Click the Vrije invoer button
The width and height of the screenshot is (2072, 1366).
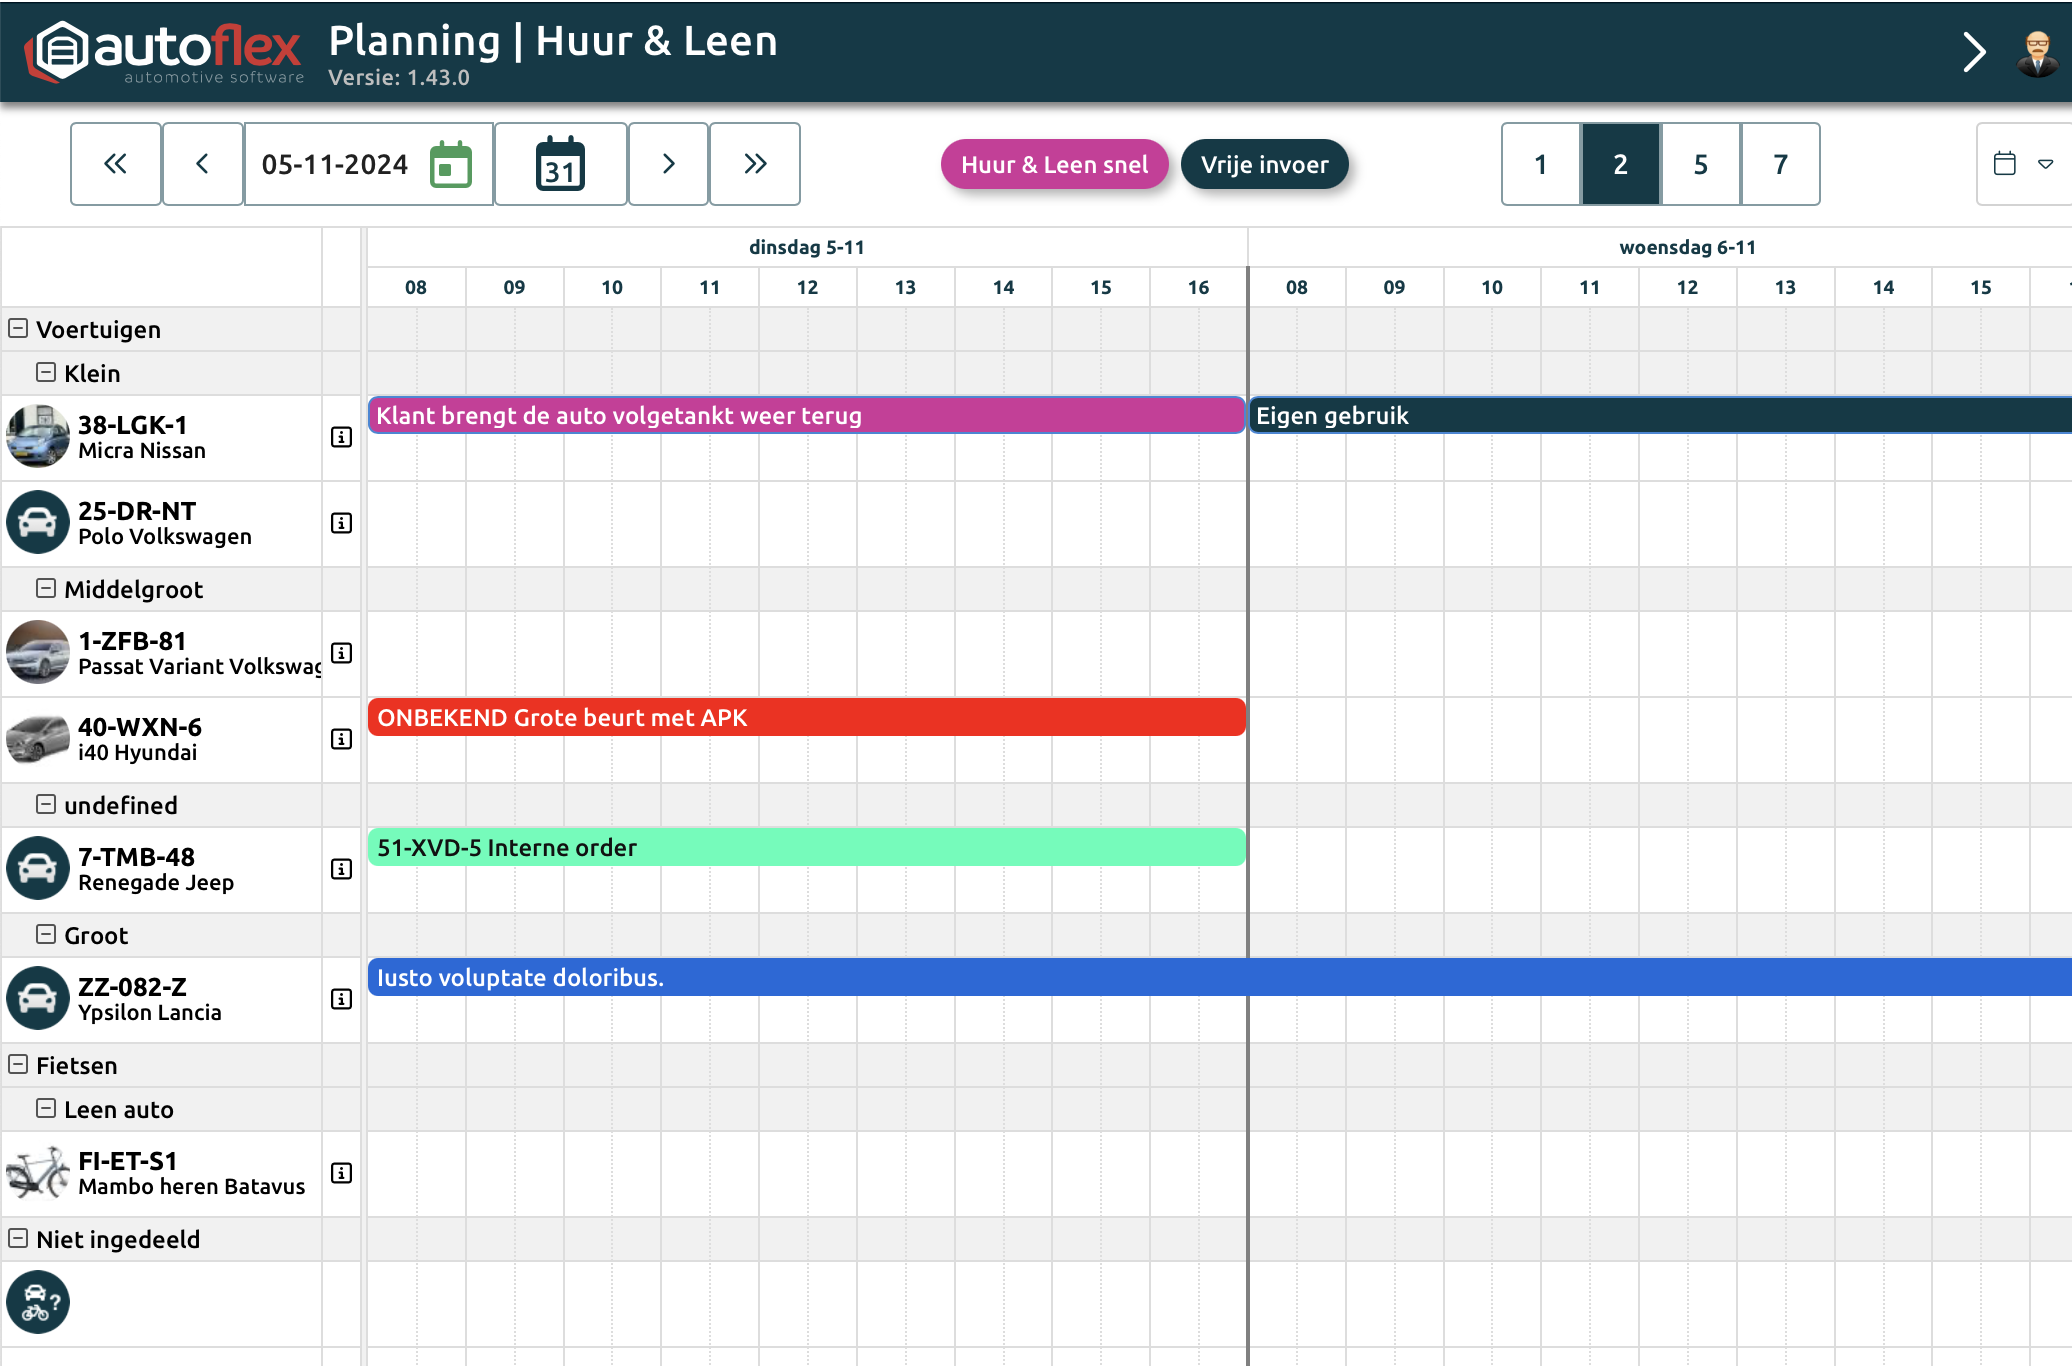point(1264,164)
